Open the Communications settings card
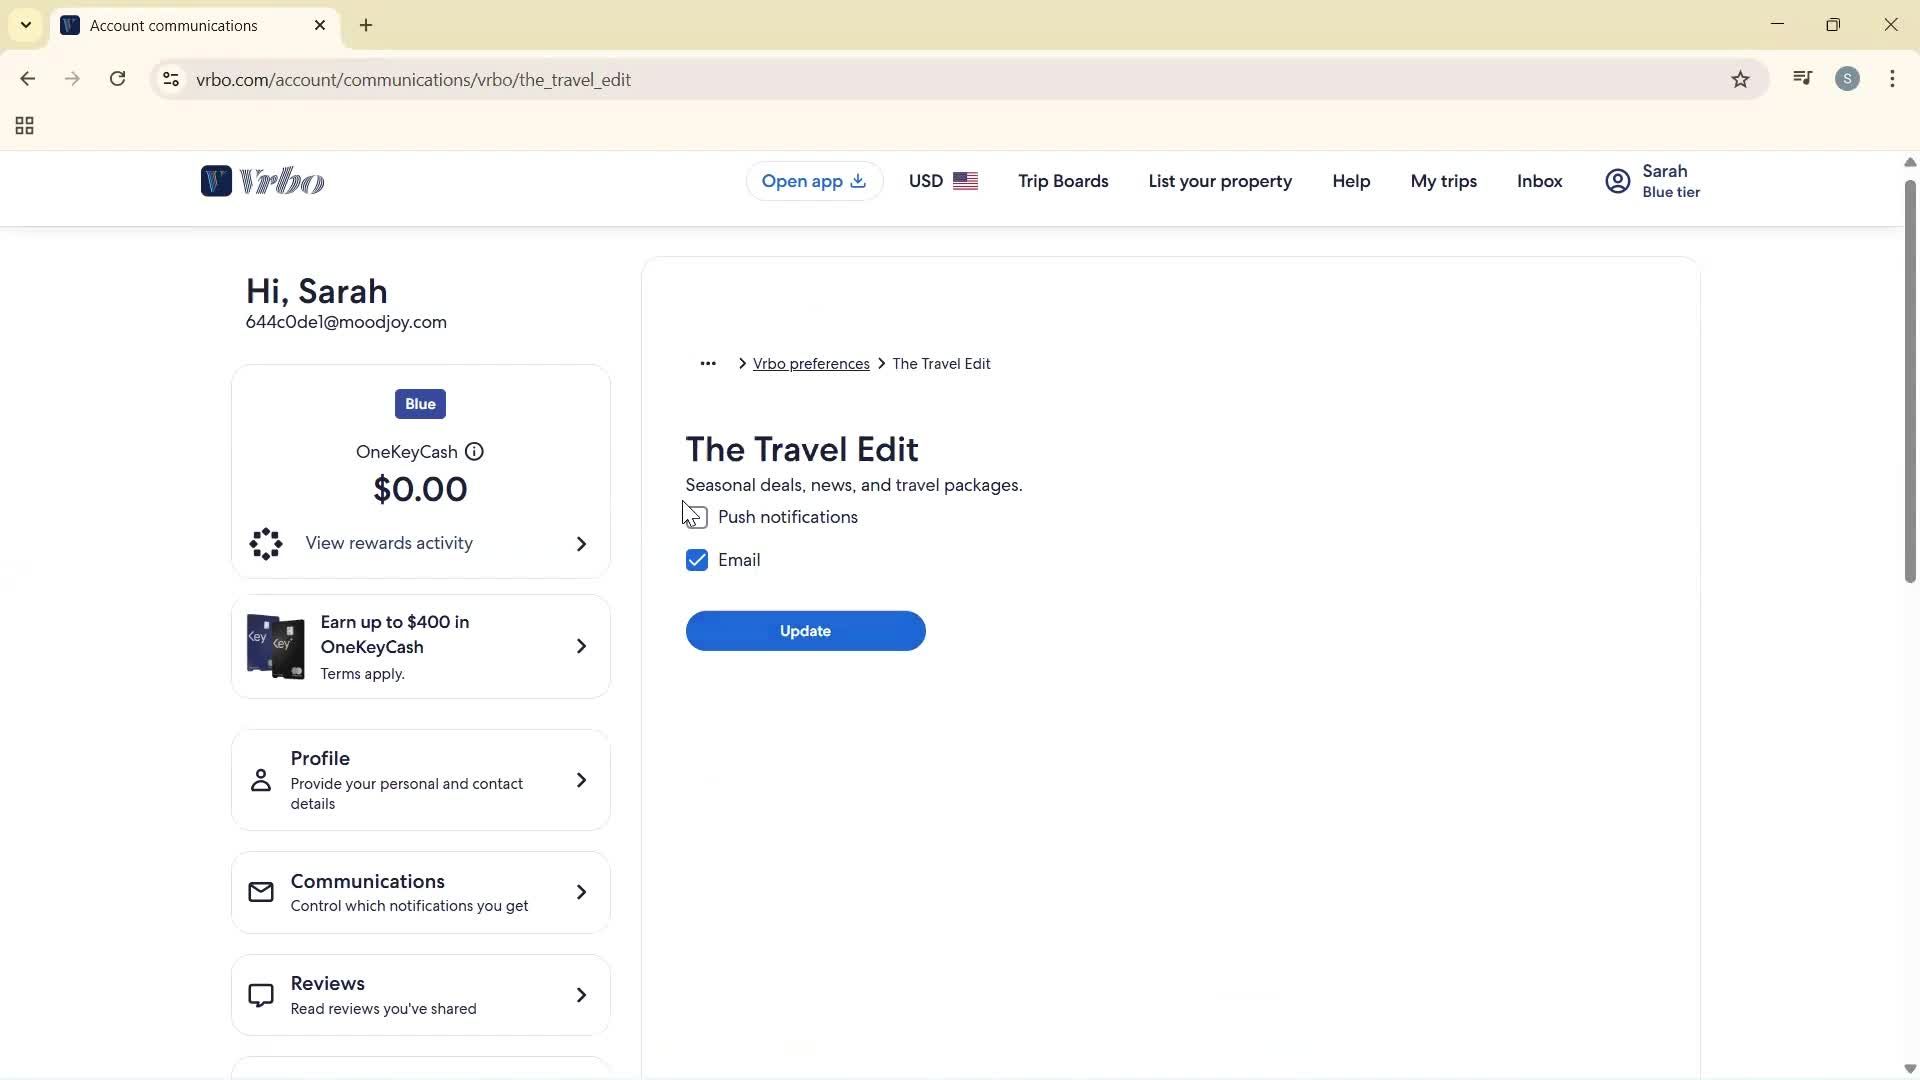 (x=420, y=892)
